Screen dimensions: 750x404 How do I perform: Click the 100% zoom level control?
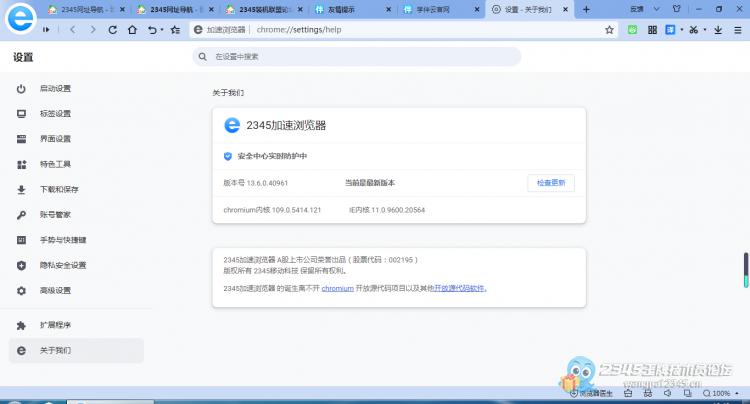tap(717, 393)
